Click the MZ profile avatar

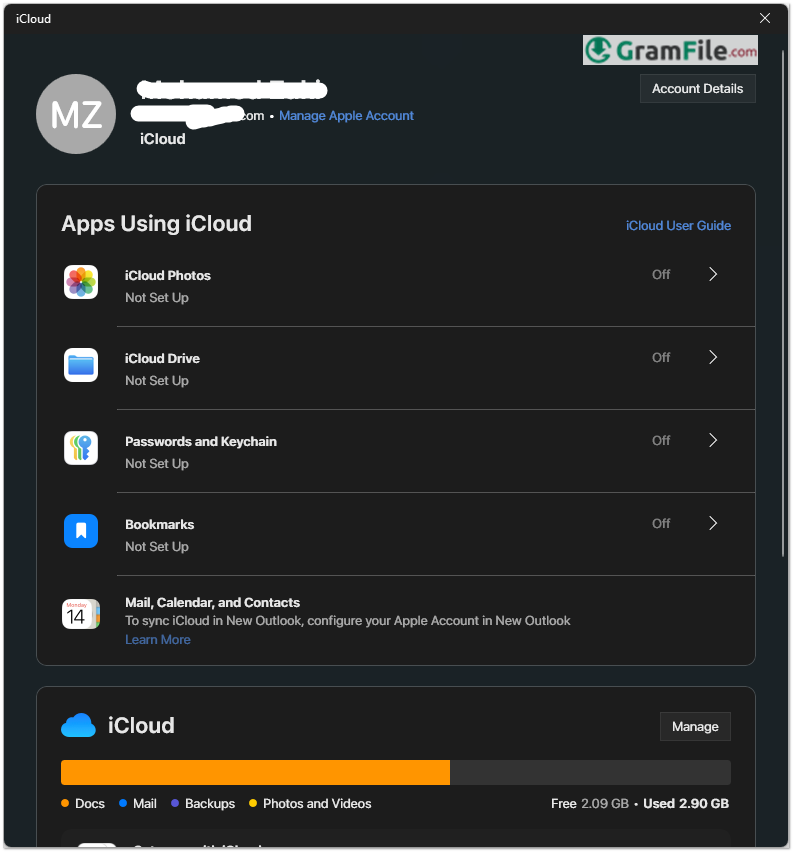click(x=76, y=114)
